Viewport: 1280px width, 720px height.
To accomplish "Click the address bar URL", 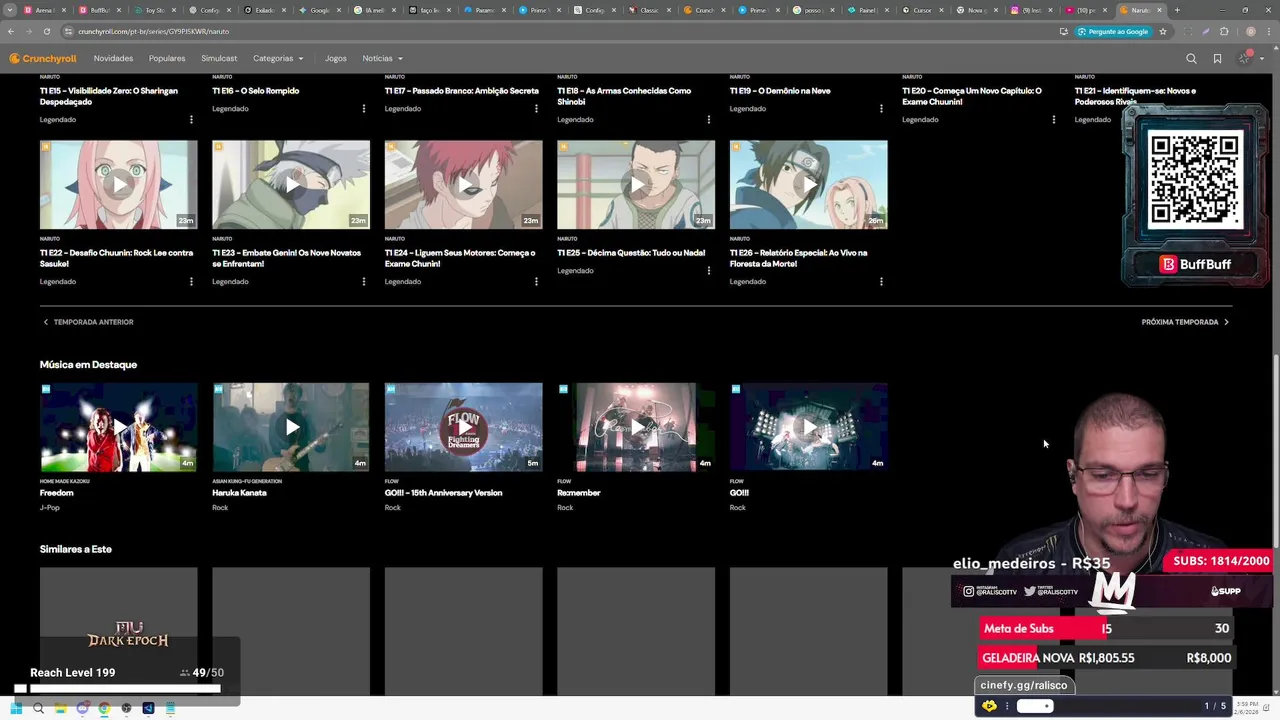I will click(x=154, y=31).
